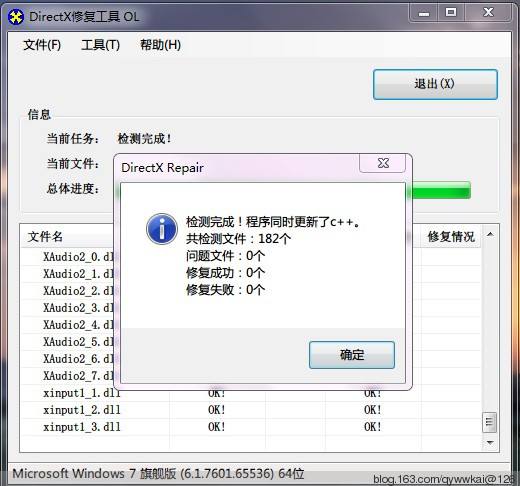
Task: Click the 共检测文件:182个 line in dialog
Action: point(238,239)
